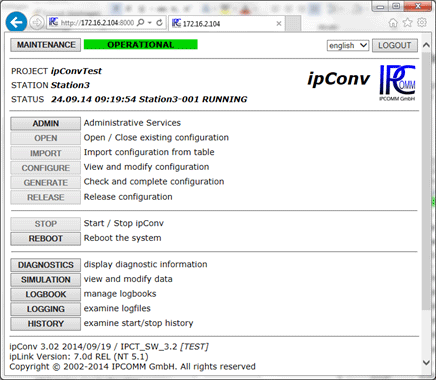Open favorites with the star icon
436x380 pixels.
coord(407,23)
